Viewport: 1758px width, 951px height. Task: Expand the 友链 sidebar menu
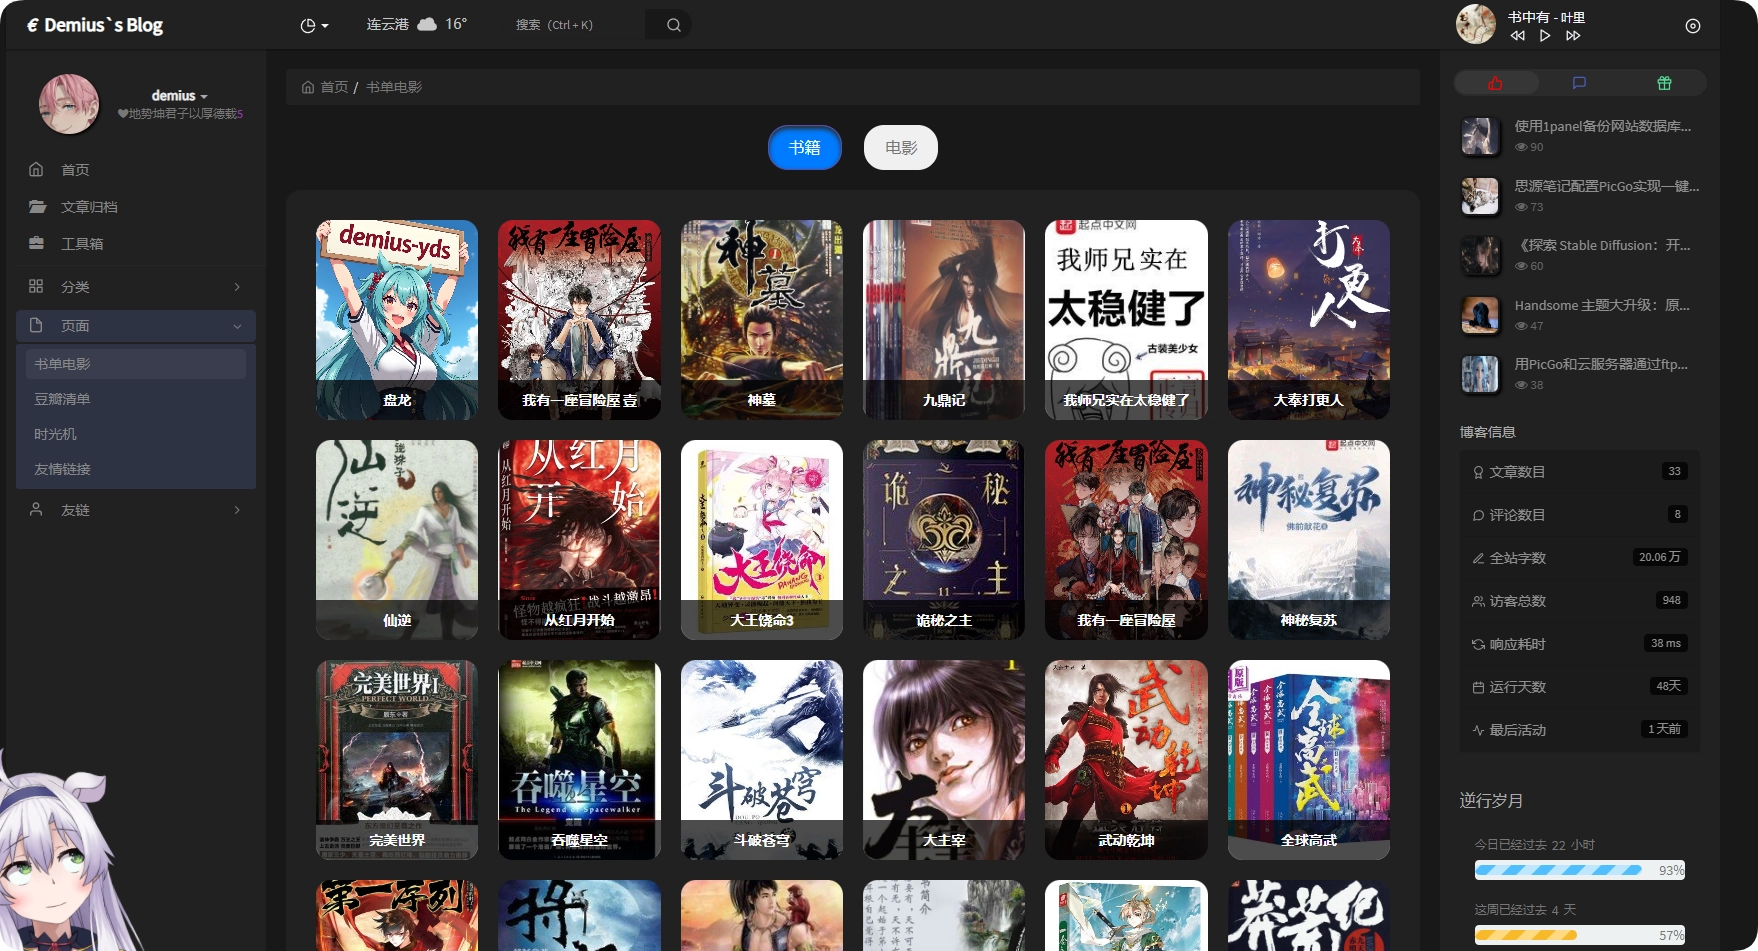tap(136, 510)
